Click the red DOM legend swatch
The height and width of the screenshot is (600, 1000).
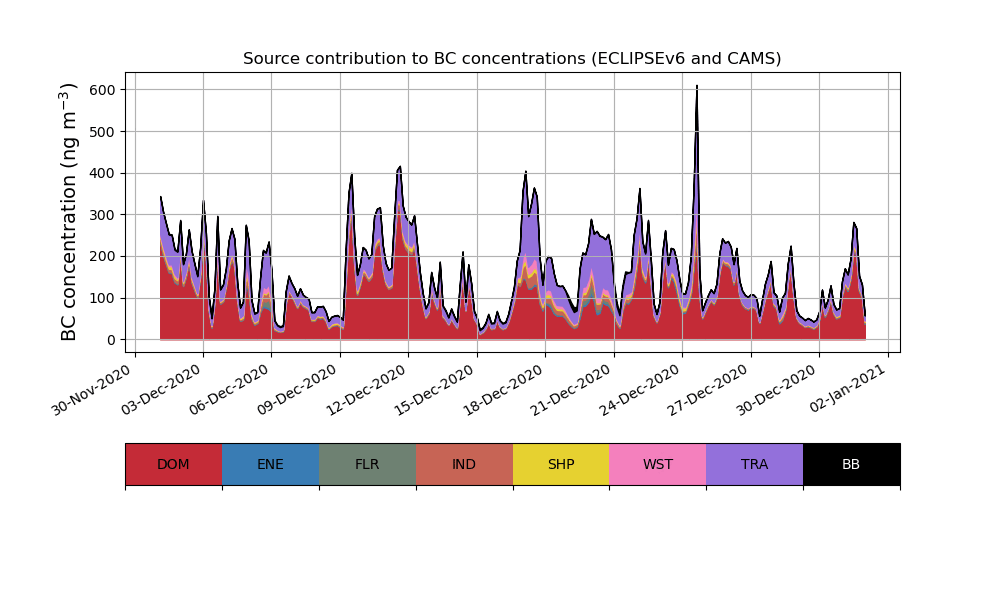pyautogui.click(x=173, y=464)
